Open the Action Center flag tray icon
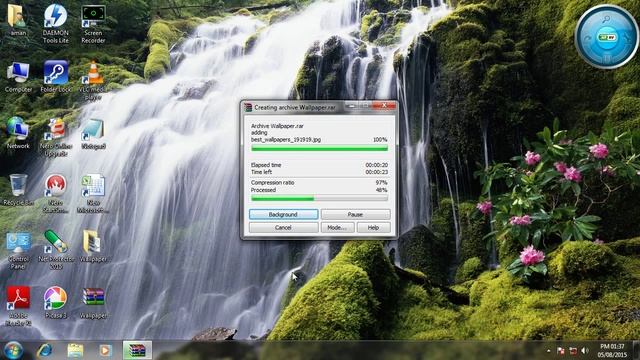 (x=561, y=351)
